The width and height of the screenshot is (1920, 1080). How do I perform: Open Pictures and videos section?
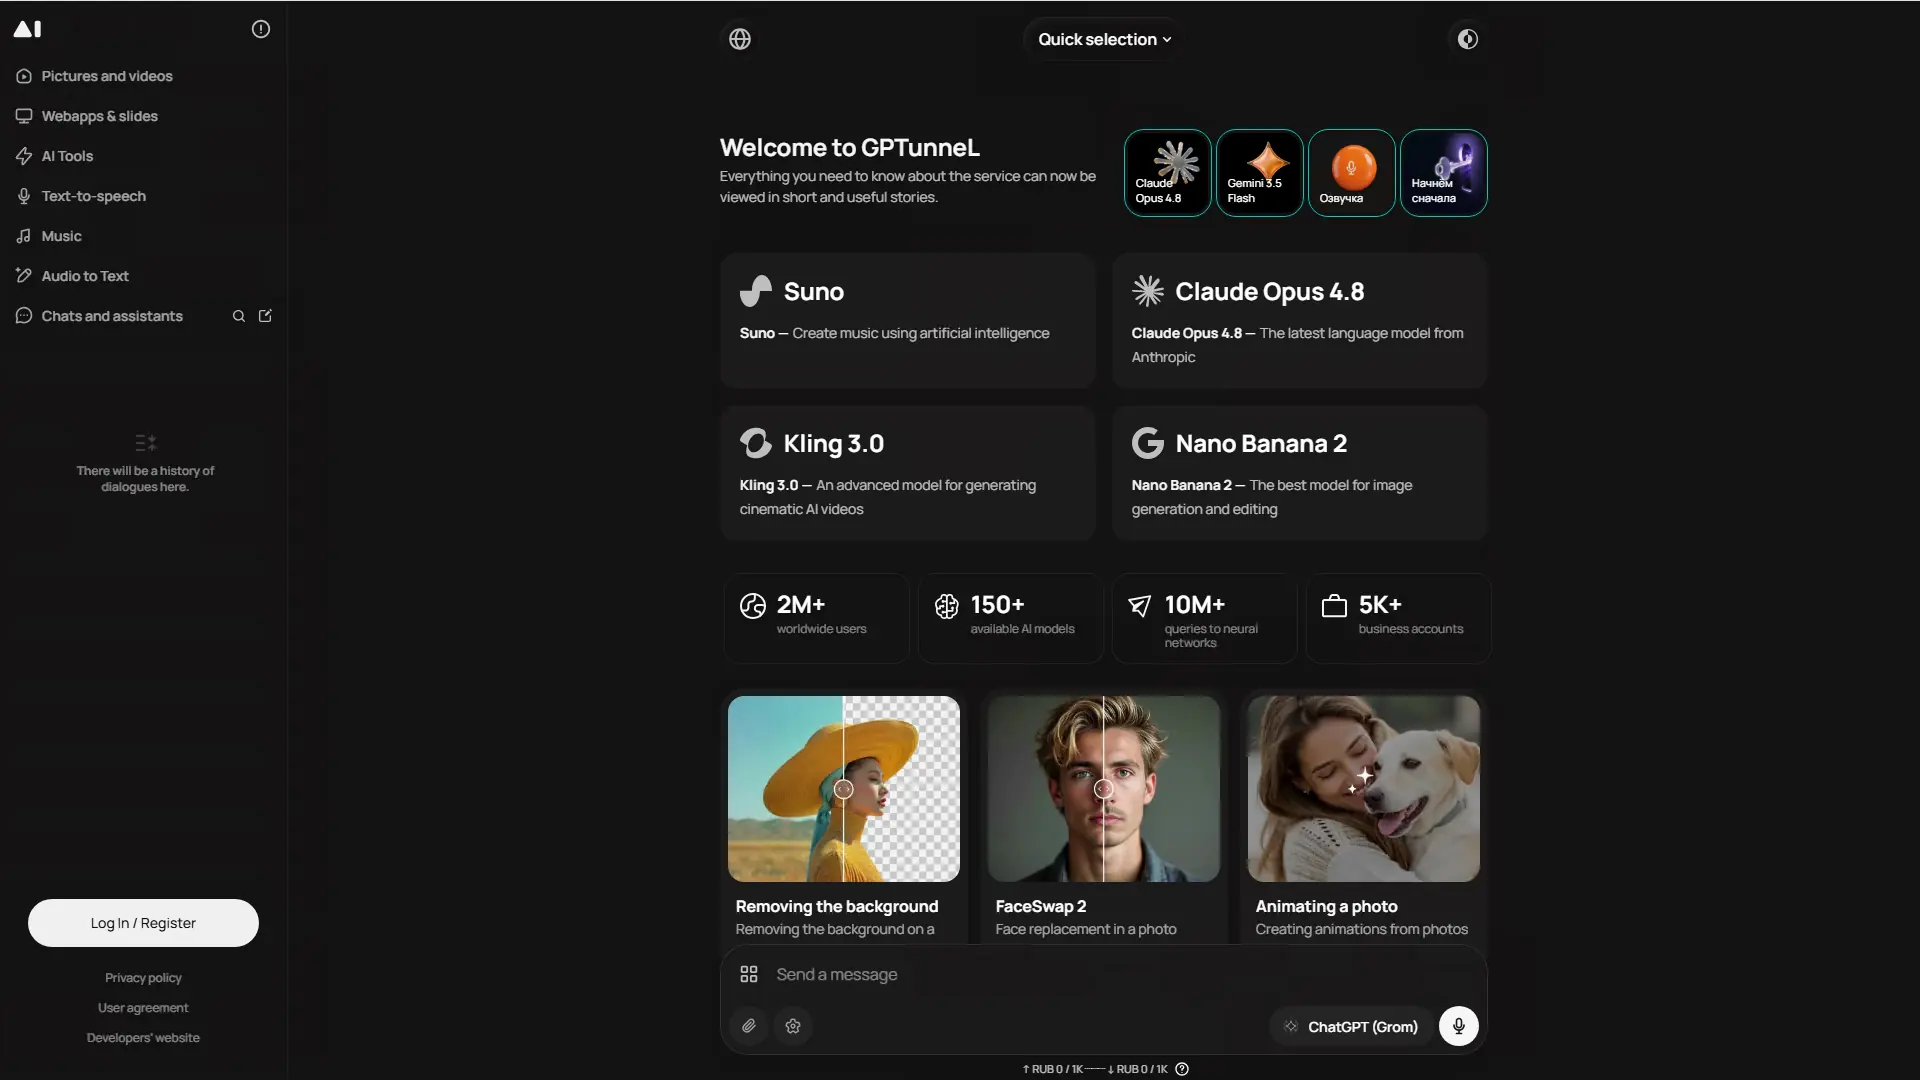[107, 76]
